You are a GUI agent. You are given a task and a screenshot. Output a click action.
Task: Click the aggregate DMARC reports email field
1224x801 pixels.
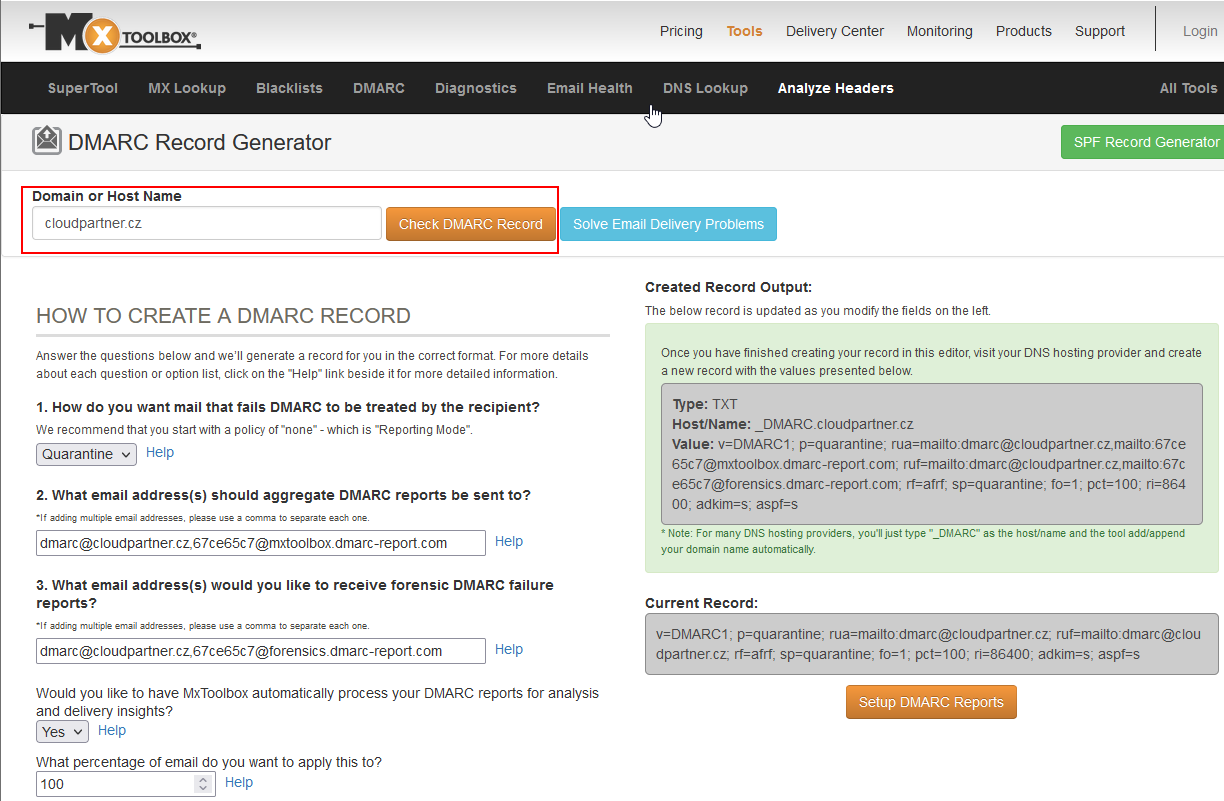click(x=261, y=543)
